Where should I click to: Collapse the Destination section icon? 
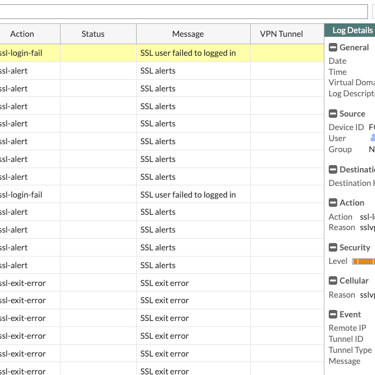pyautogui.click(x=333, y=169)
